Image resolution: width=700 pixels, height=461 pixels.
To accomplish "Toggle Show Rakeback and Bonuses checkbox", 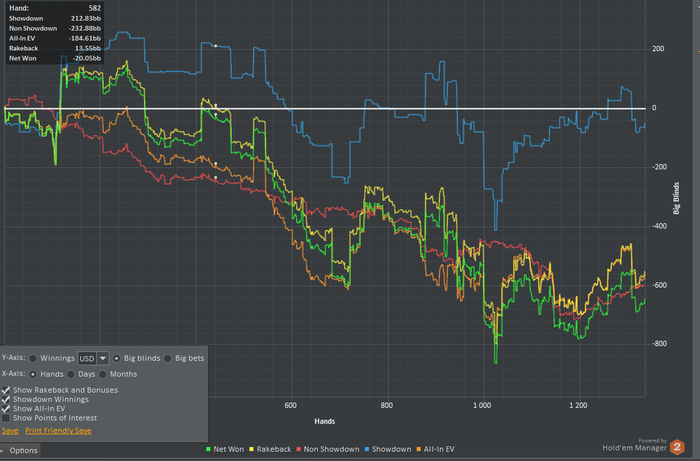I will (6, 390).
